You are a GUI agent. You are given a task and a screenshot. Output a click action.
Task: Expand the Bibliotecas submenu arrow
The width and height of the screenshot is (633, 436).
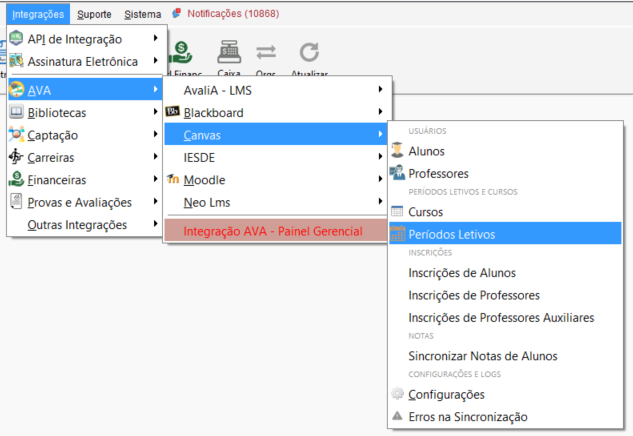[x=155, y=112]
